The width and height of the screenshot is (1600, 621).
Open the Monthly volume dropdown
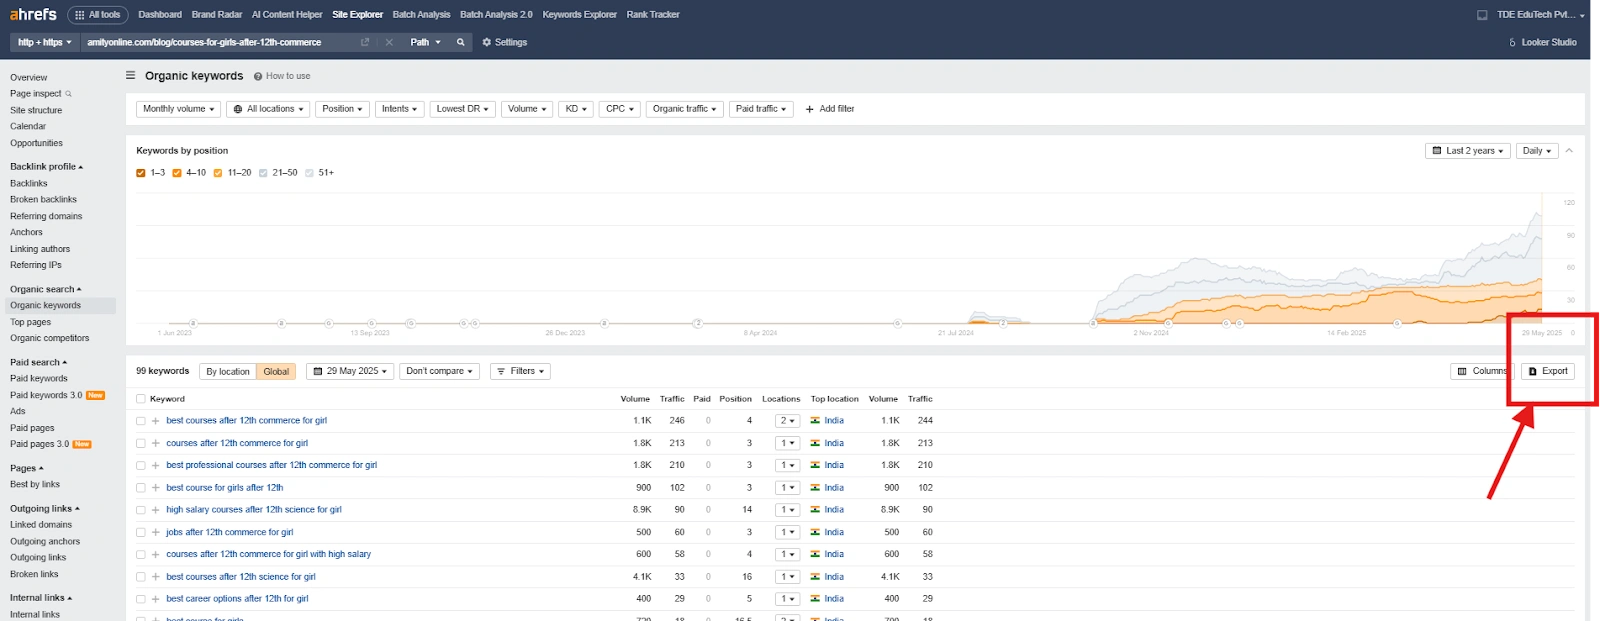[178, 109]
